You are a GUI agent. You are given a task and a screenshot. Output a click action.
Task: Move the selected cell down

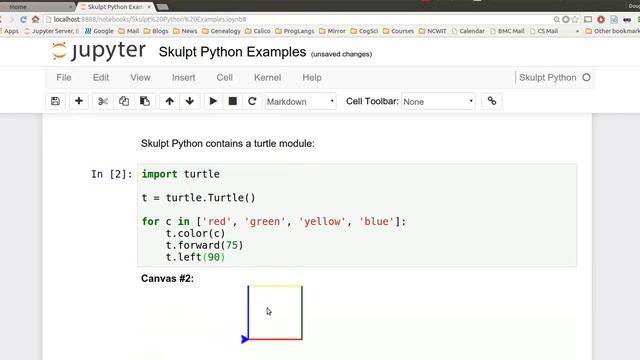[190, 101]
